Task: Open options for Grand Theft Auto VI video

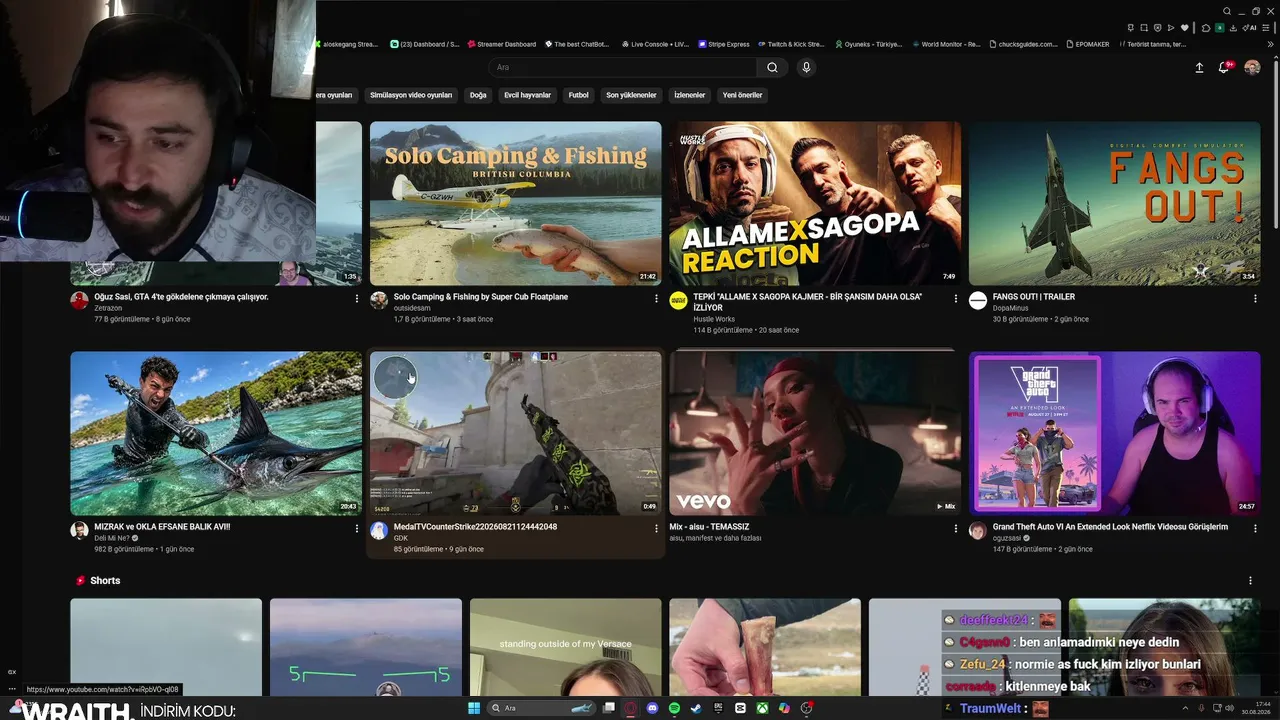Action: pos(1255,528)
